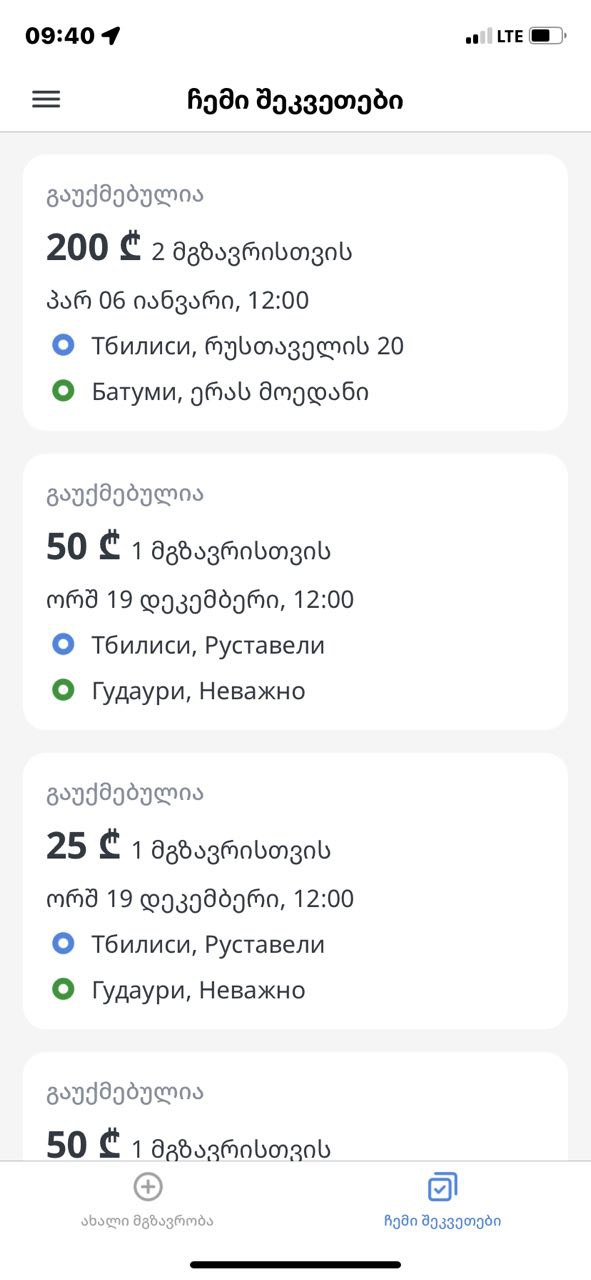Click green destination marker for Батуми

[64, 391]
